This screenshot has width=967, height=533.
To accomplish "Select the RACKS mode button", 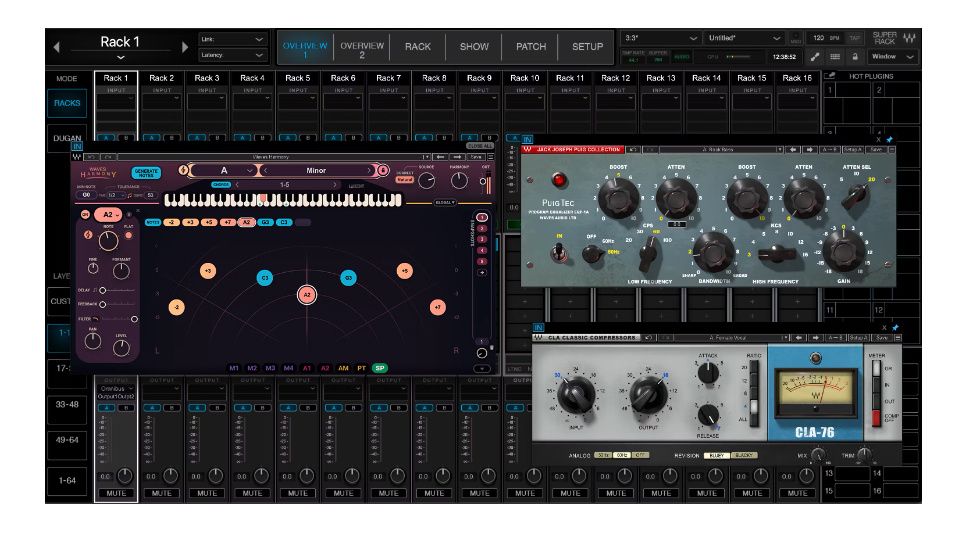I will pos(67,103).
